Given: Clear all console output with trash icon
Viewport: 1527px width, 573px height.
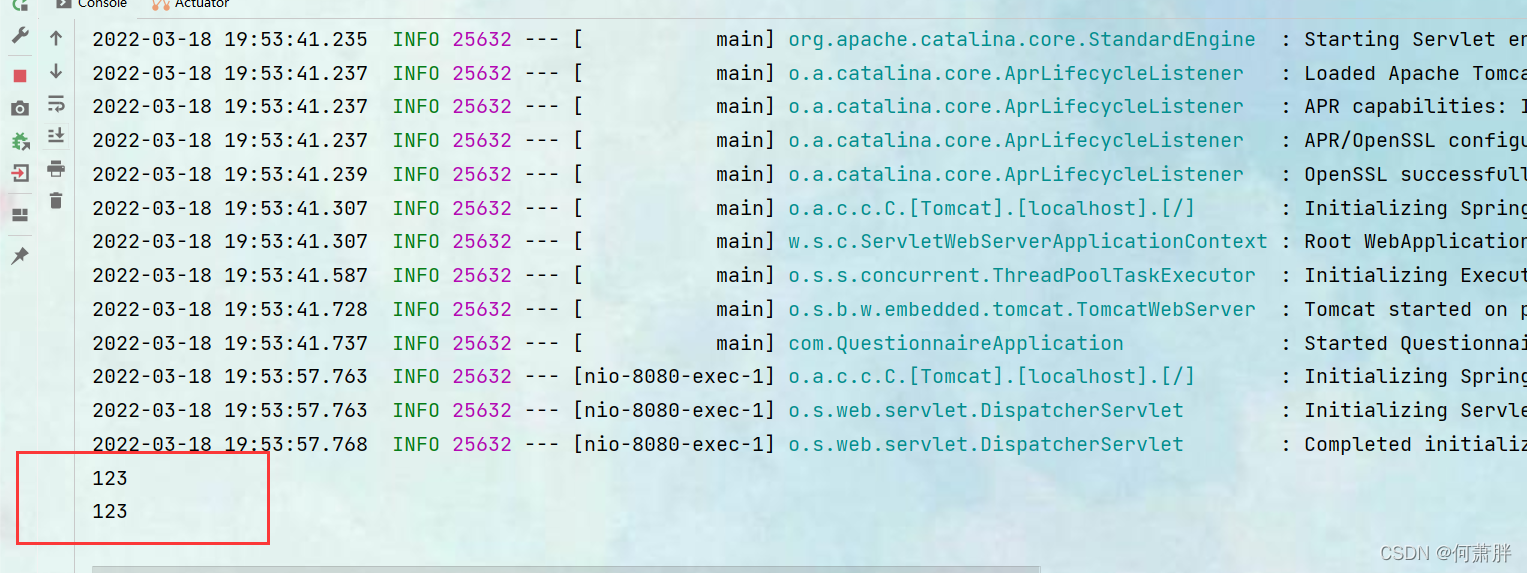Looking at the screenshot, I should coord(56,201).
